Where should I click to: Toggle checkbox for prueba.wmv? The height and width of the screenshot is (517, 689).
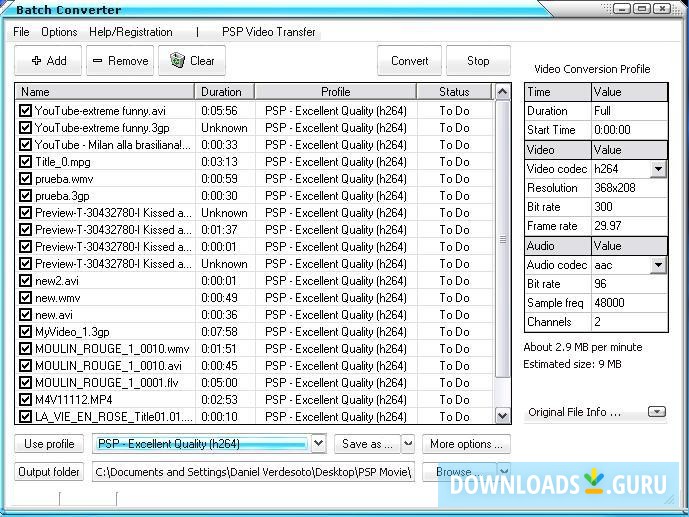(x=25, y=179)
